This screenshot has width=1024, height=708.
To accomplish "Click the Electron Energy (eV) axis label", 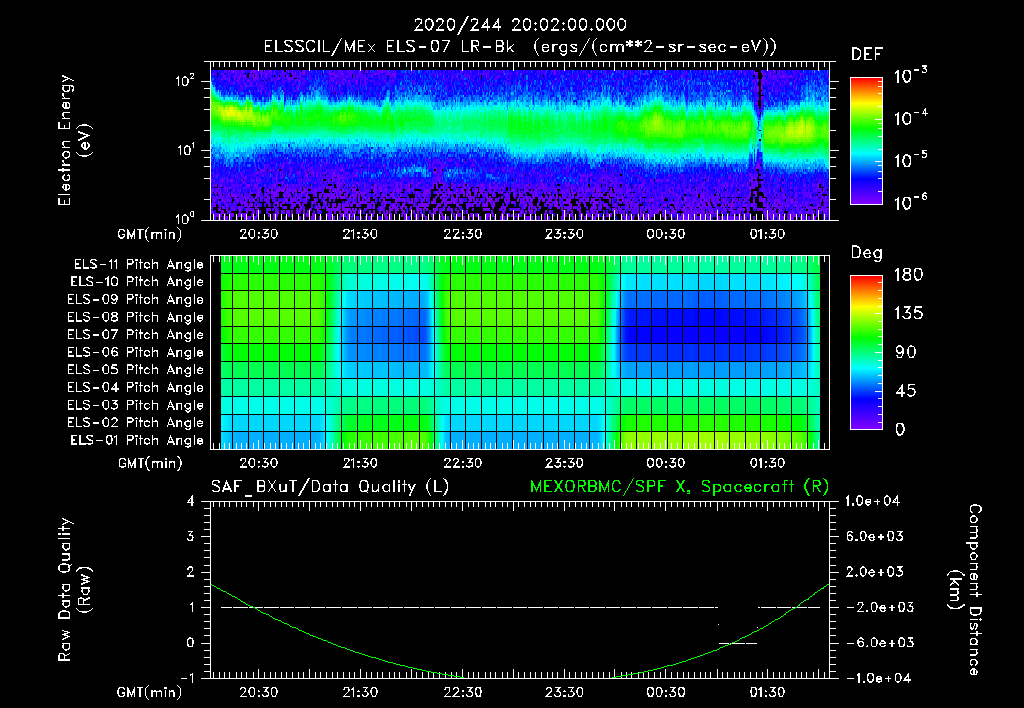I will (74, 140).
